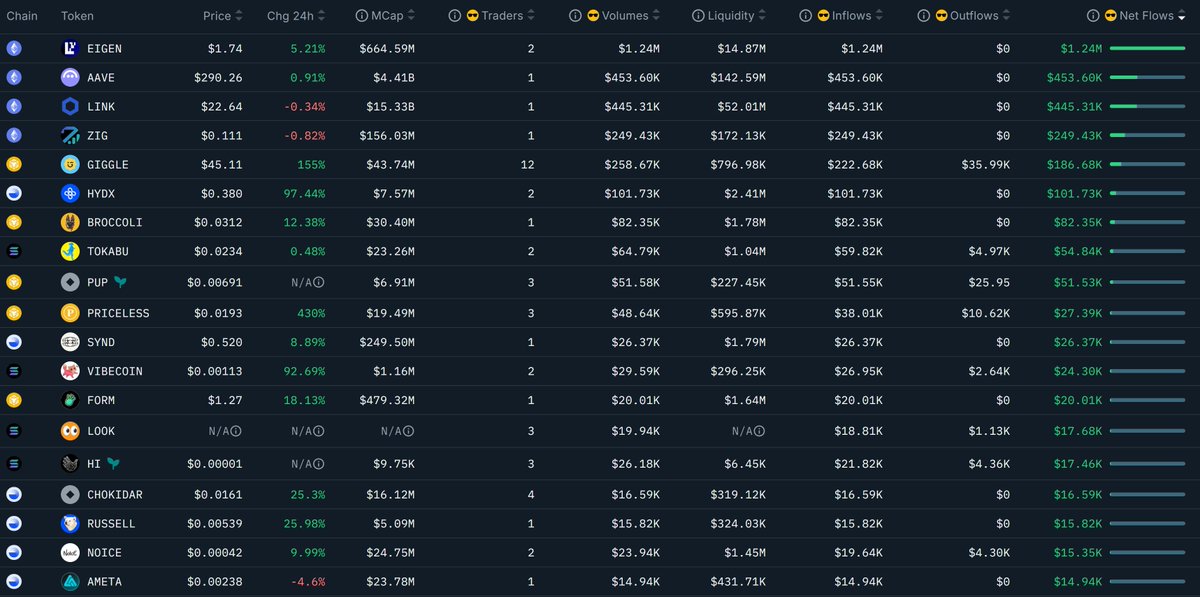
Task: Click the info icon beside Net Flows header
Action: (1096, 16)
